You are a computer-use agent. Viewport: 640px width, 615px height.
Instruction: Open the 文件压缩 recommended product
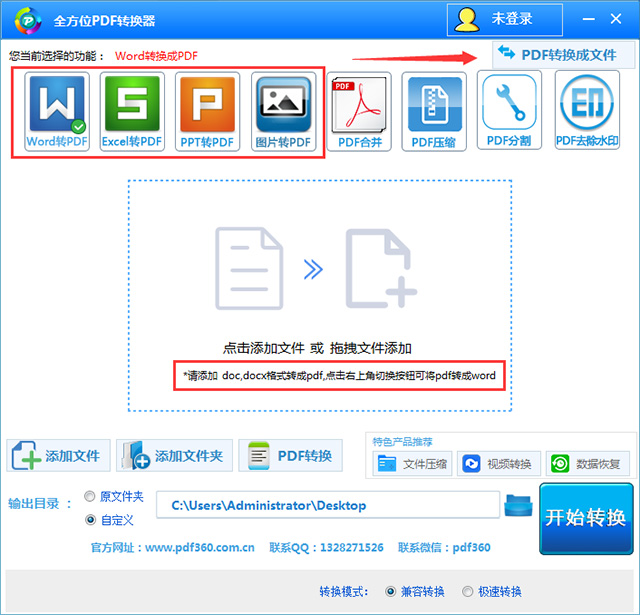tap(412, 464)
